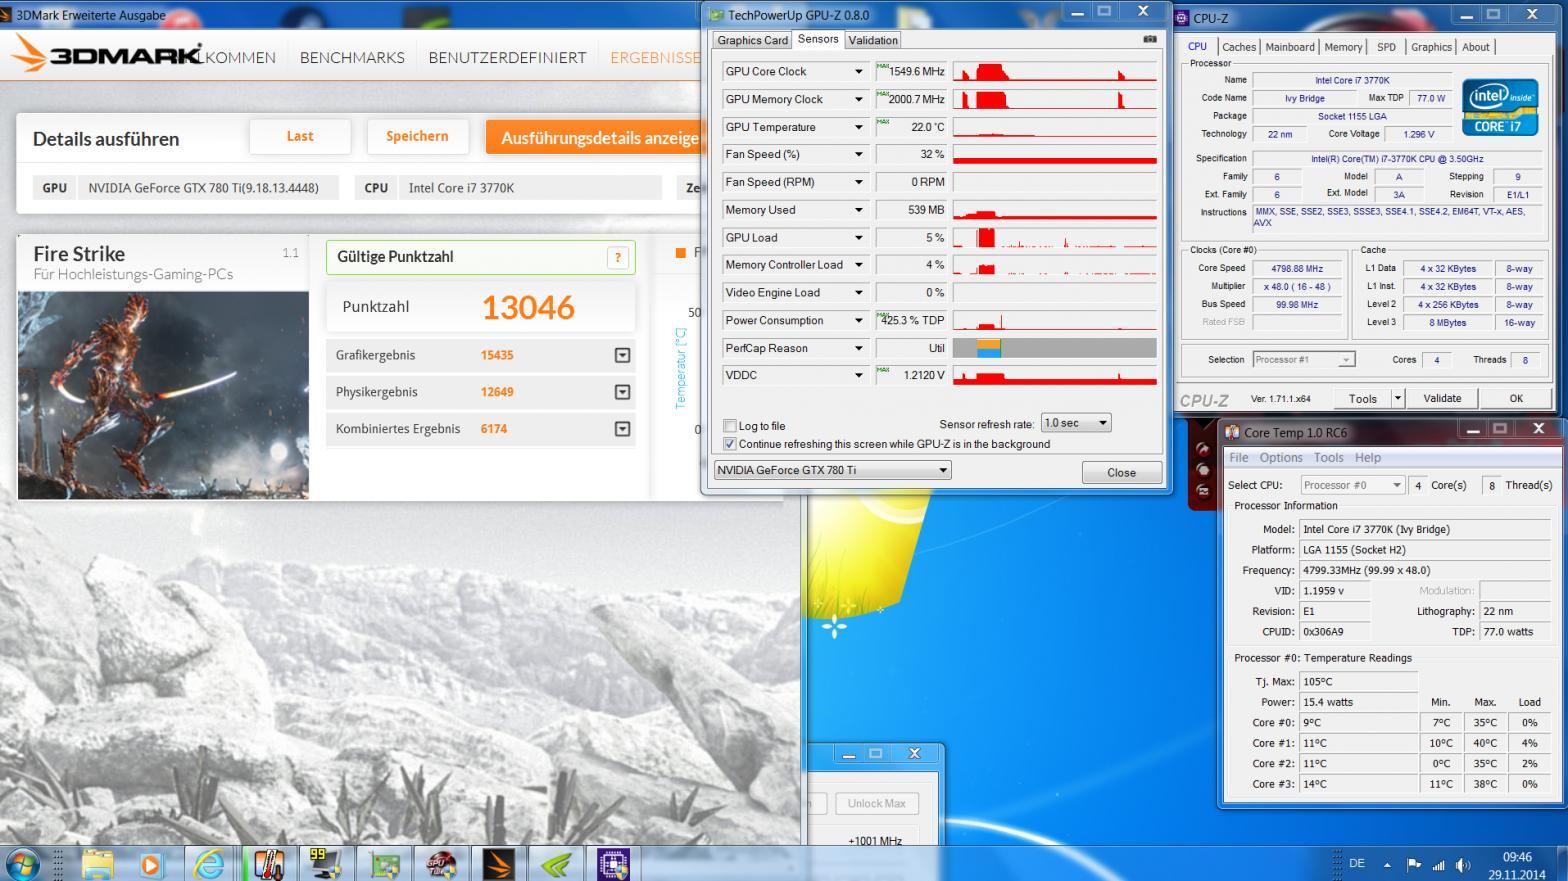Expand the Physikergebnis details
1568x881 pixels.
pos(622,392)
